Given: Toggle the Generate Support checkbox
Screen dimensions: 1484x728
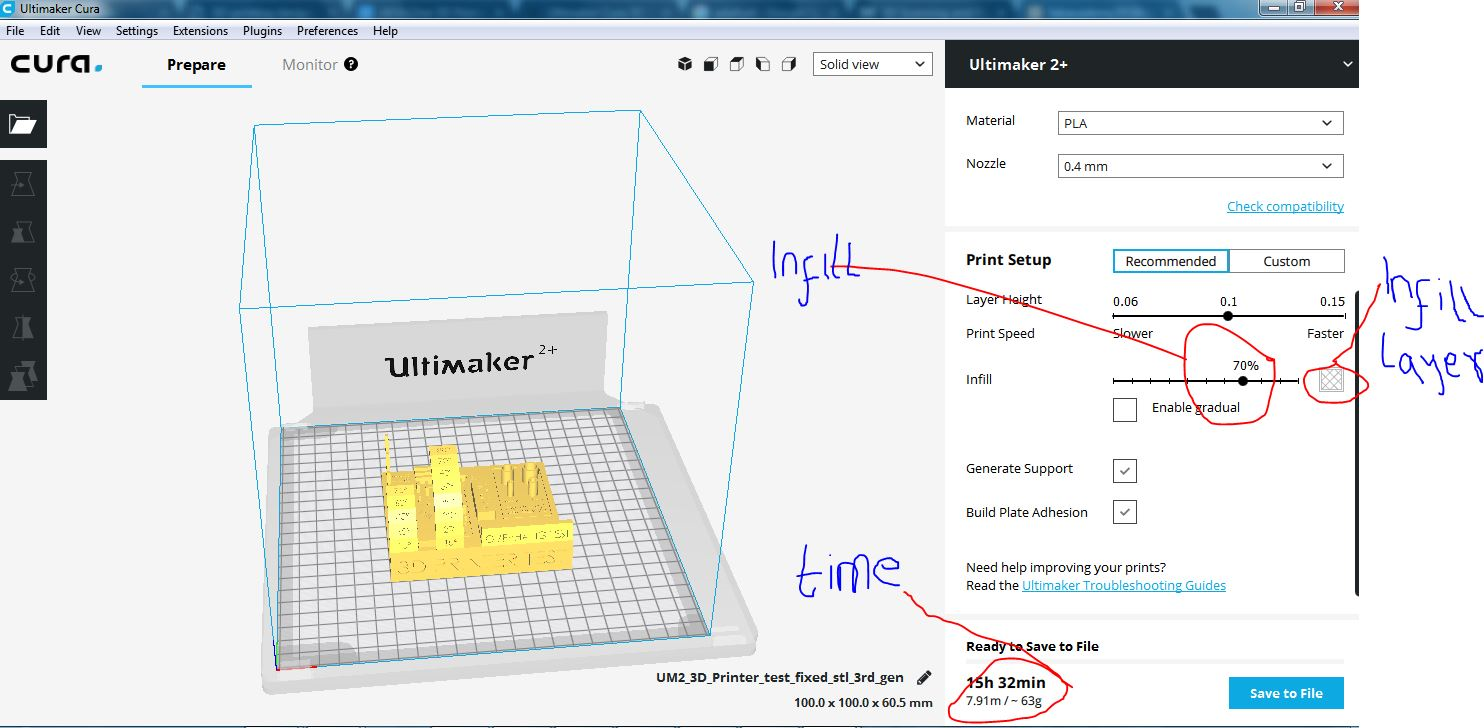Looking at the screenshot, I should tap(1125, 470).
